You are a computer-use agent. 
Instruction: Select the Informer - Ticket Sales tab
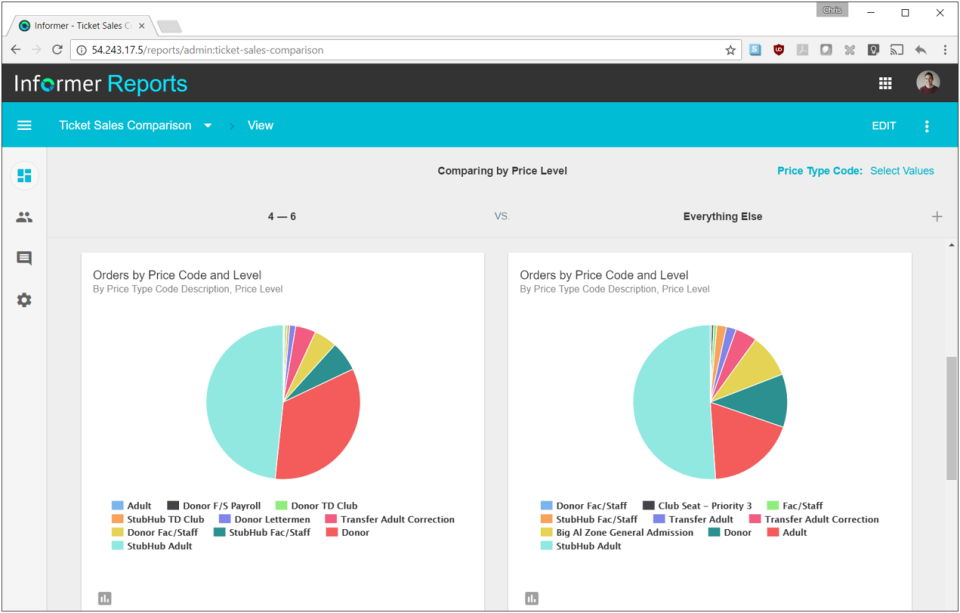[x=82, y=26]
